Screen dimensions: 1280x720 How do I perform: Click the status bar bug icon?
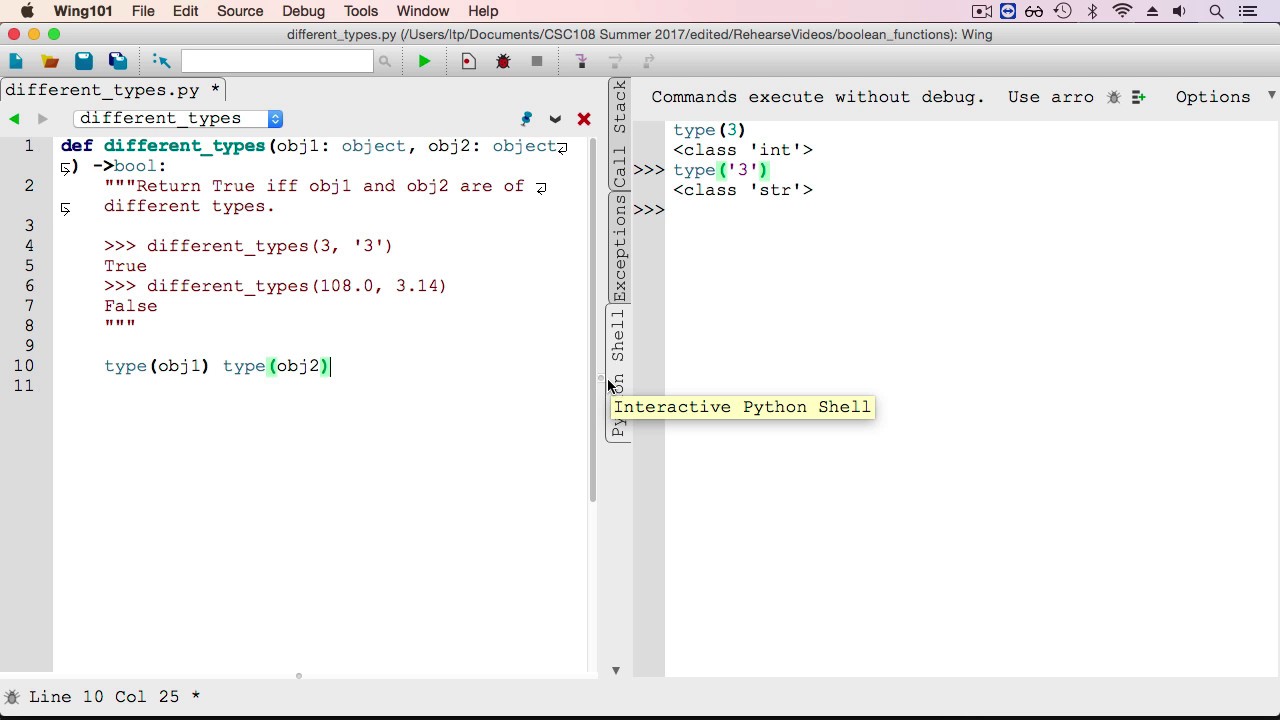pyautogui.click(x=12, y=697)
